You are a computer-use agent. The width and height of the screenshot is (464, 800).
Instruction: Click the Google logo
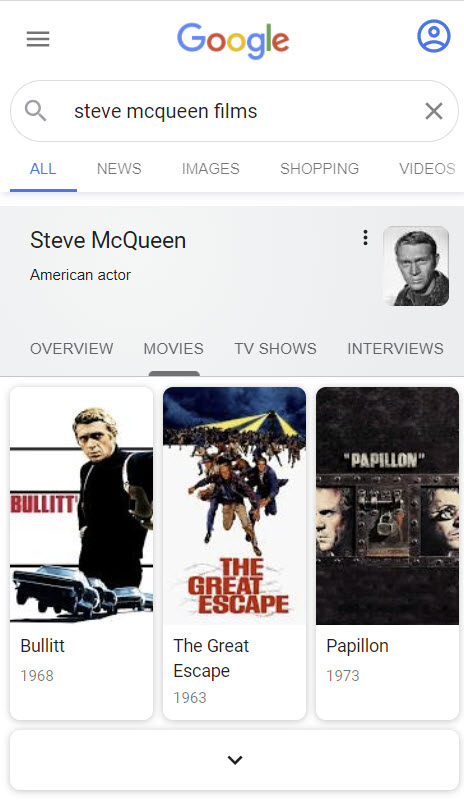pyautogui.click(x=233, y=40)
